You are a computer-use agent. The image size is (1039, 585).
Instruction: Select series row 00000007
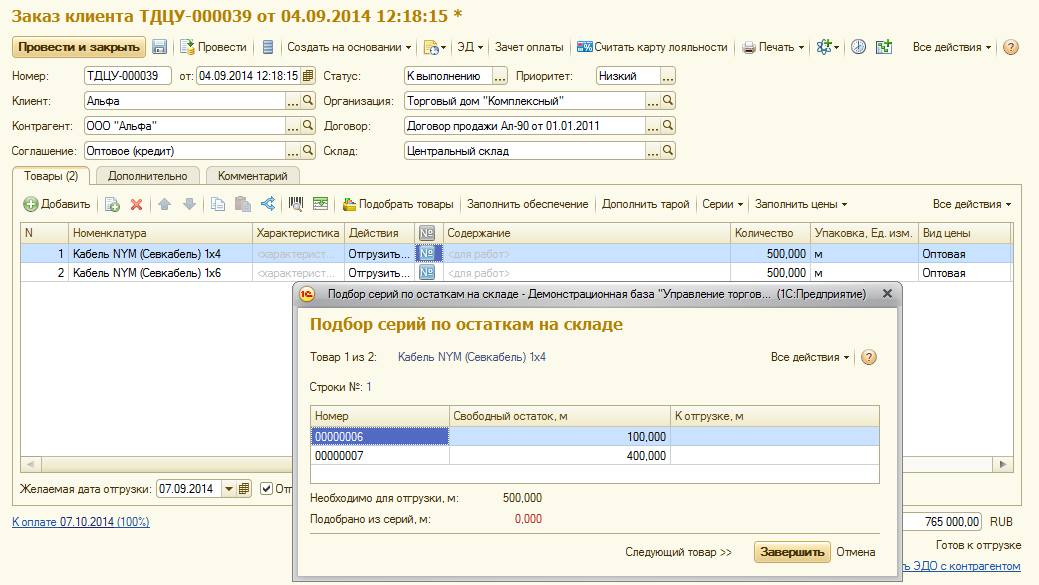tap(594, 455)
